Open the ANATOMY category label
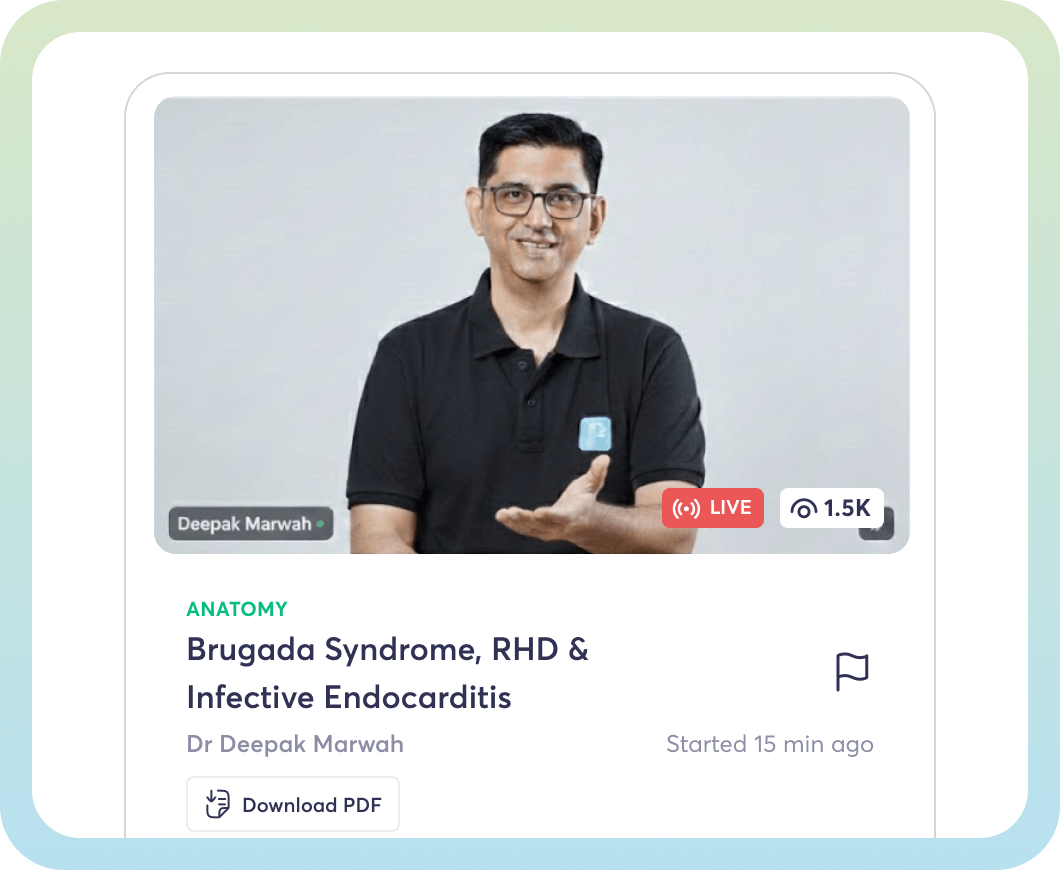The width and height of the screenshot is (1060, 870). (237, 609)
